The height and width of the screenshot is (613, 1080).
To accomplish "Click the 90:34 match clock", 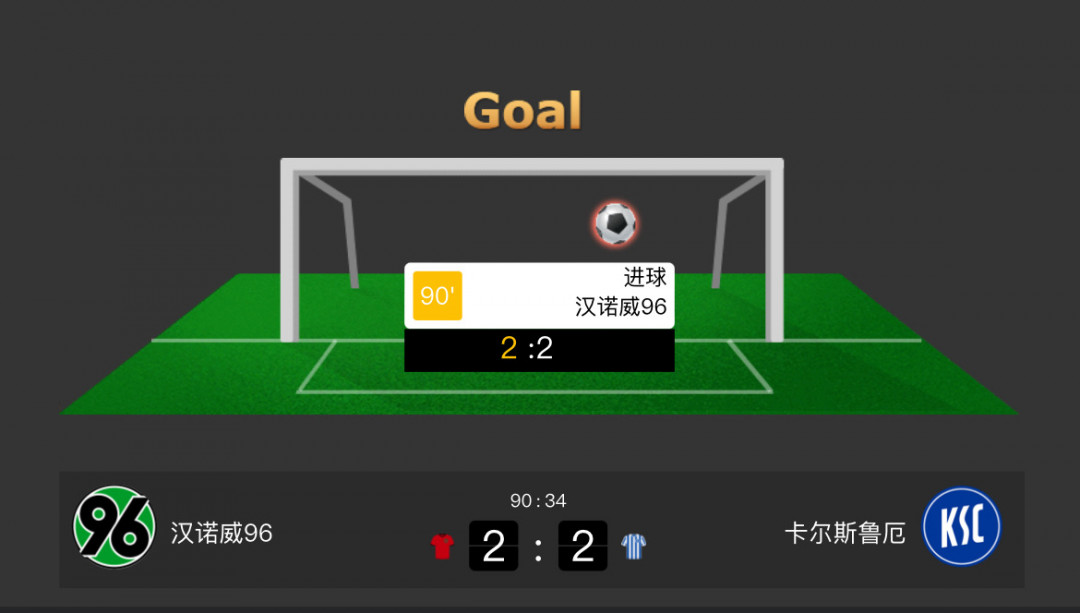I will (538, 501).
